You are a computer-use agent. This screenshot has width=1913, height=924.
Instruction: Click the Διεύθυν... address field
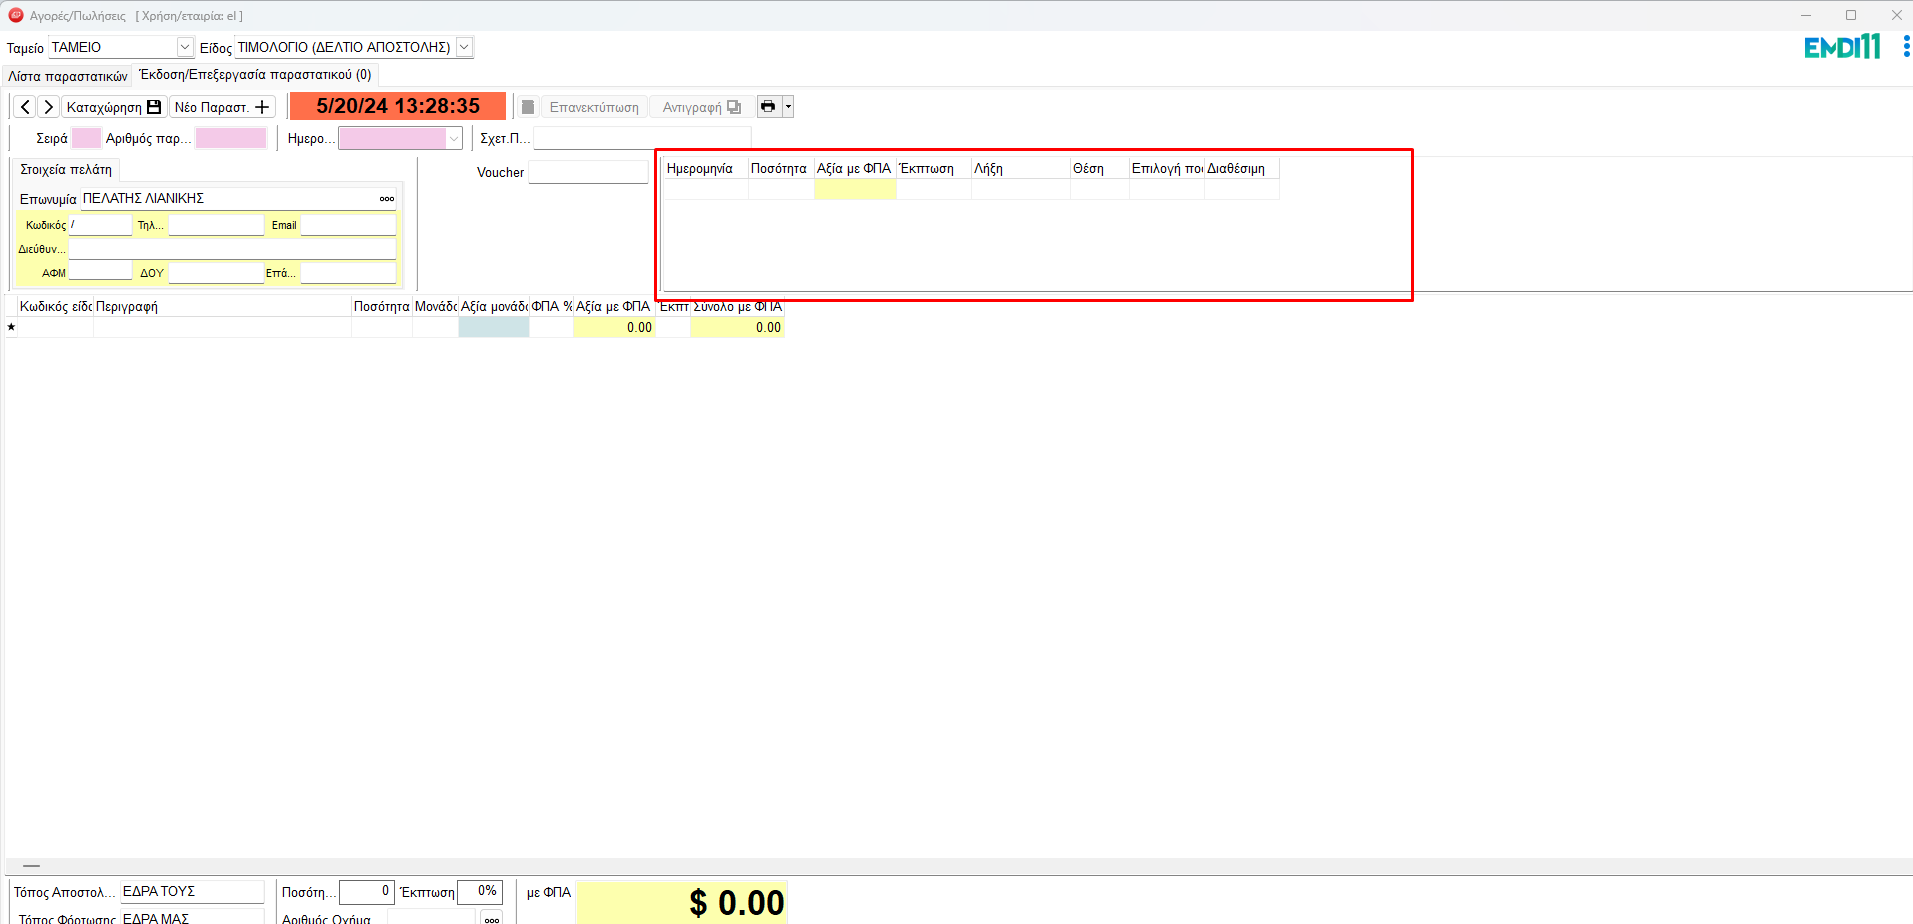pyautogui.click(x=232, y=249)
